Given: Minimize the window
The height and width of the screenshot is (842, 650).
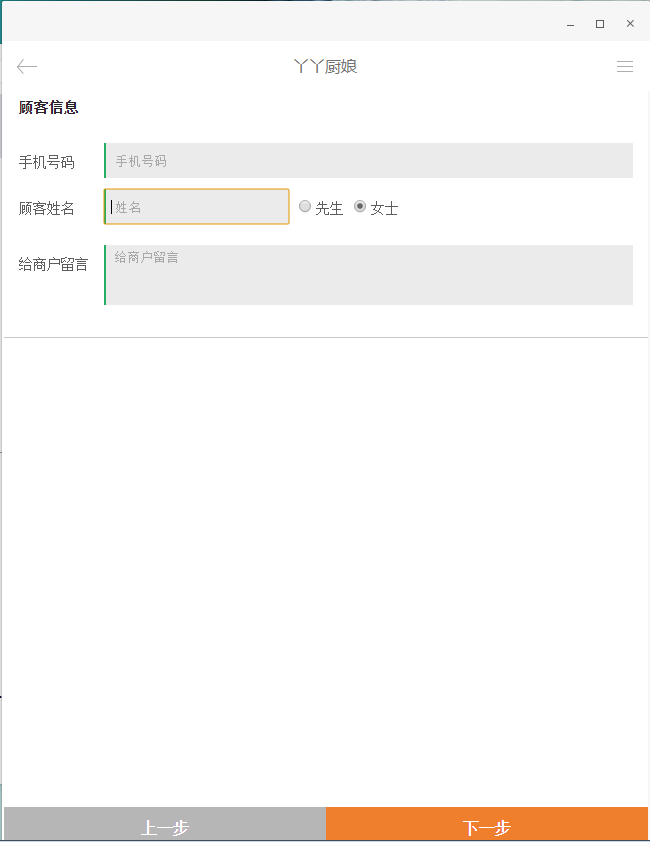Looking at the screenshot, I should tap(571, 24).
